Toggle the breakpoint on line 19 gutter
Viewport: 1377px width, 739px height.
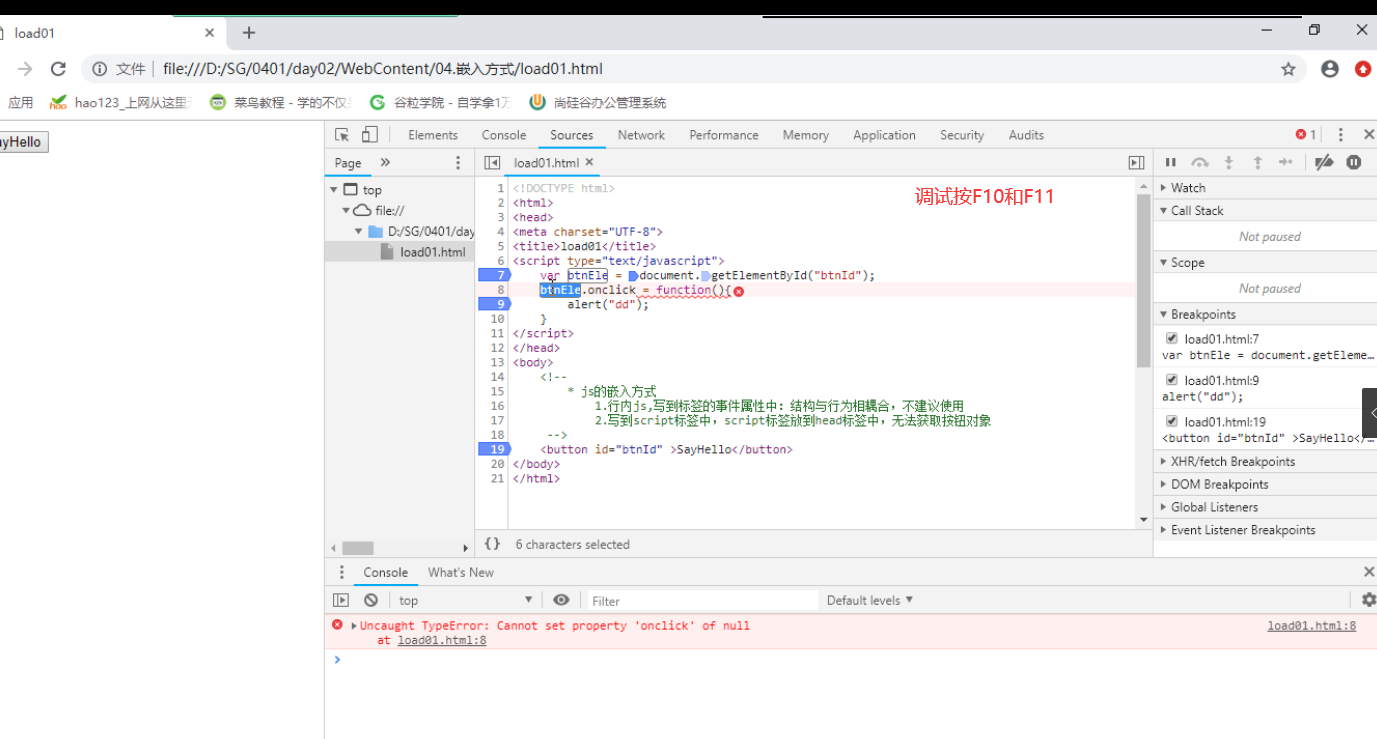(x=494, y=449)
